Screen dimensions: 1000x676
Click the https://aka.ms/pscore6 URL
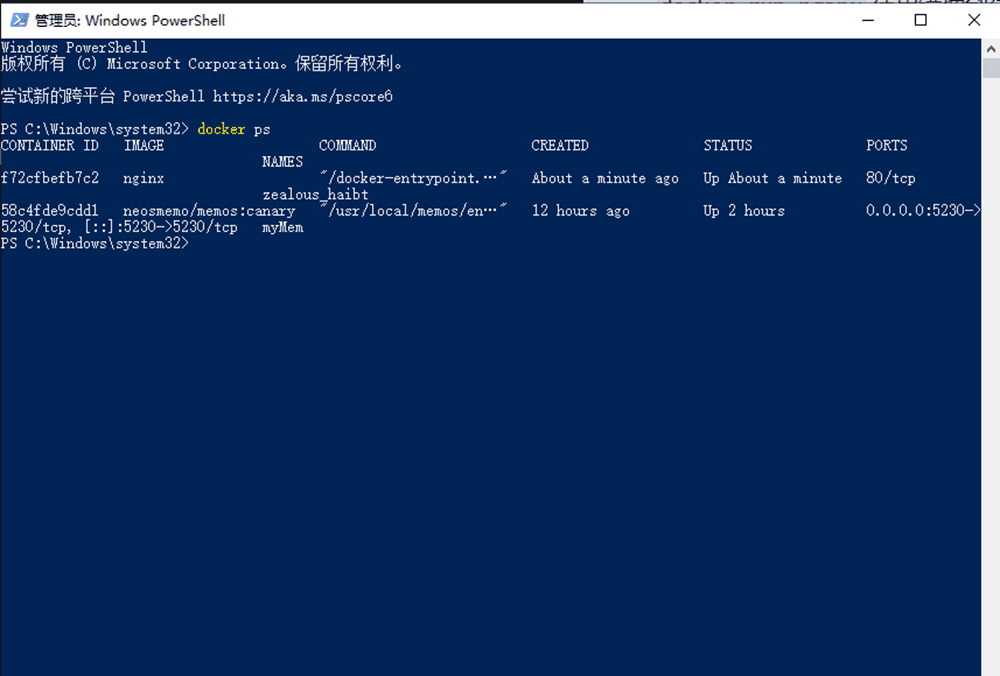(x=302, y=97)
